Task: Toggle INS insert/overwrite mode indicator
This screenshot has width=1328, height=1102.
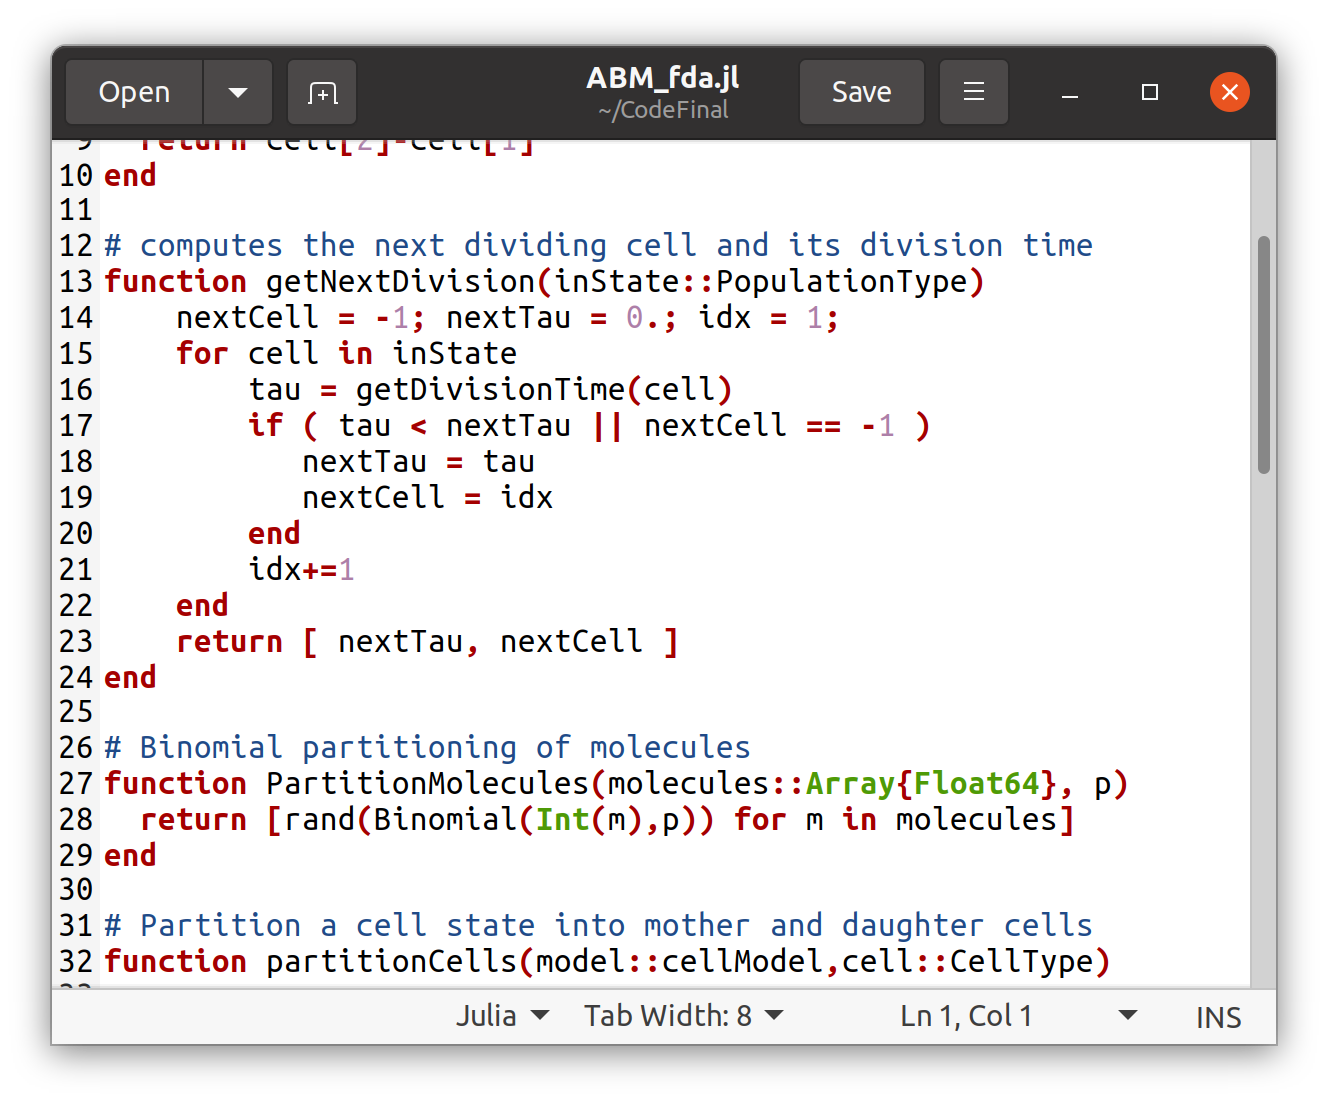Action: click(1217, 1017)
